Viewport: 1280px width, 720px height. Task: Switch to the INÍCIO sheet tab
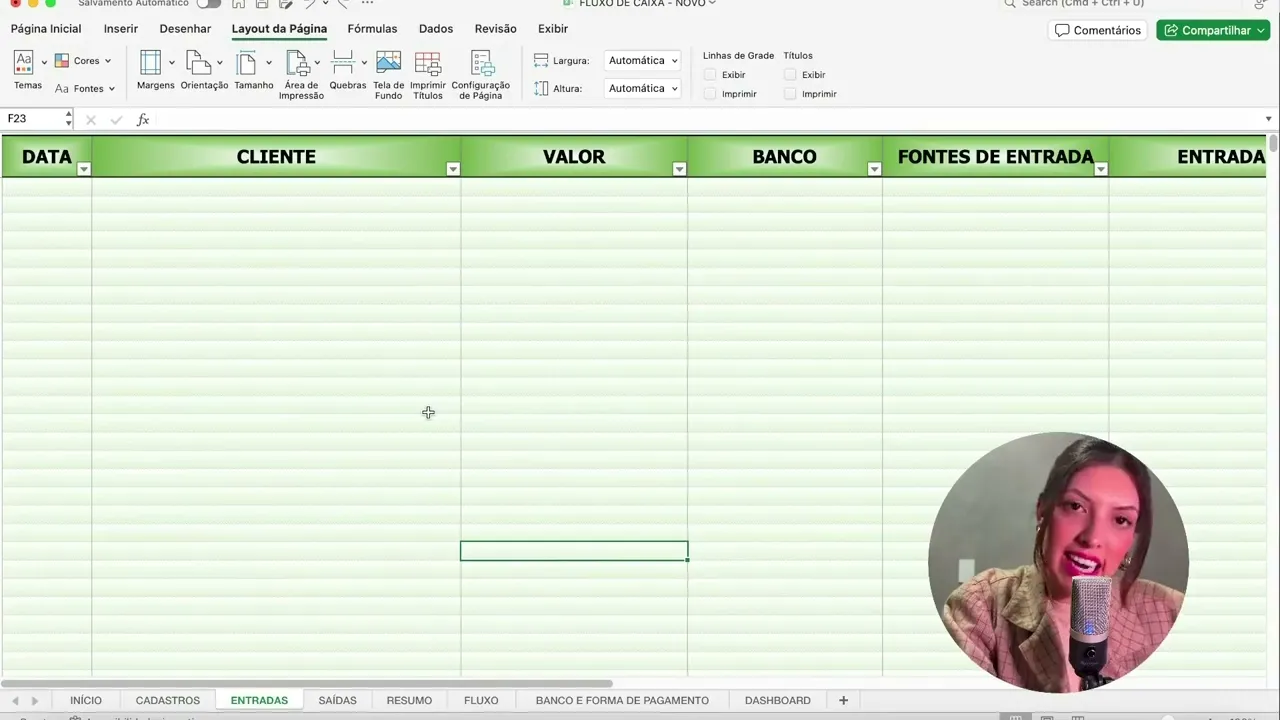click(x=86, y=700)
